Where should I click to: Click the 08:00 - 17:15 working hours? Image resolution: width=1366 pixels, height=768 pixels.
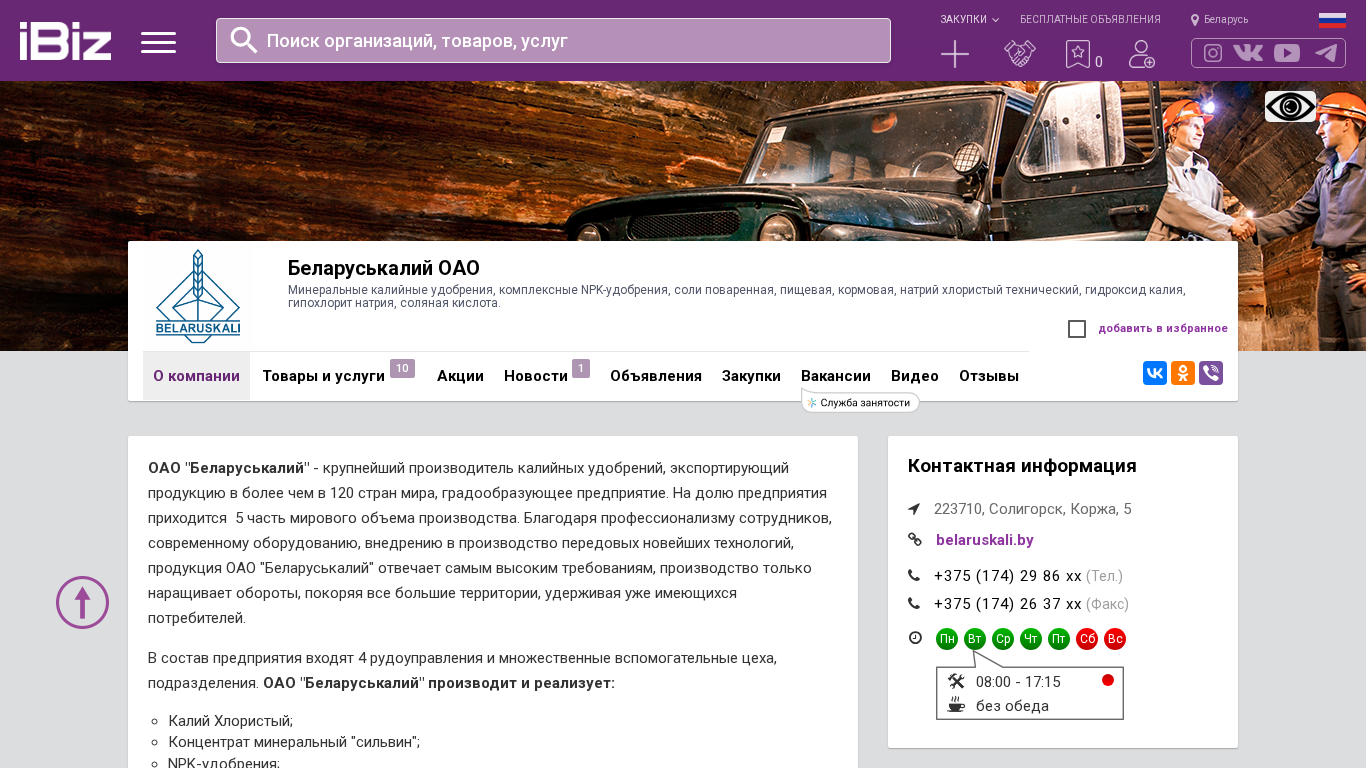click(x=1018, y=682)
